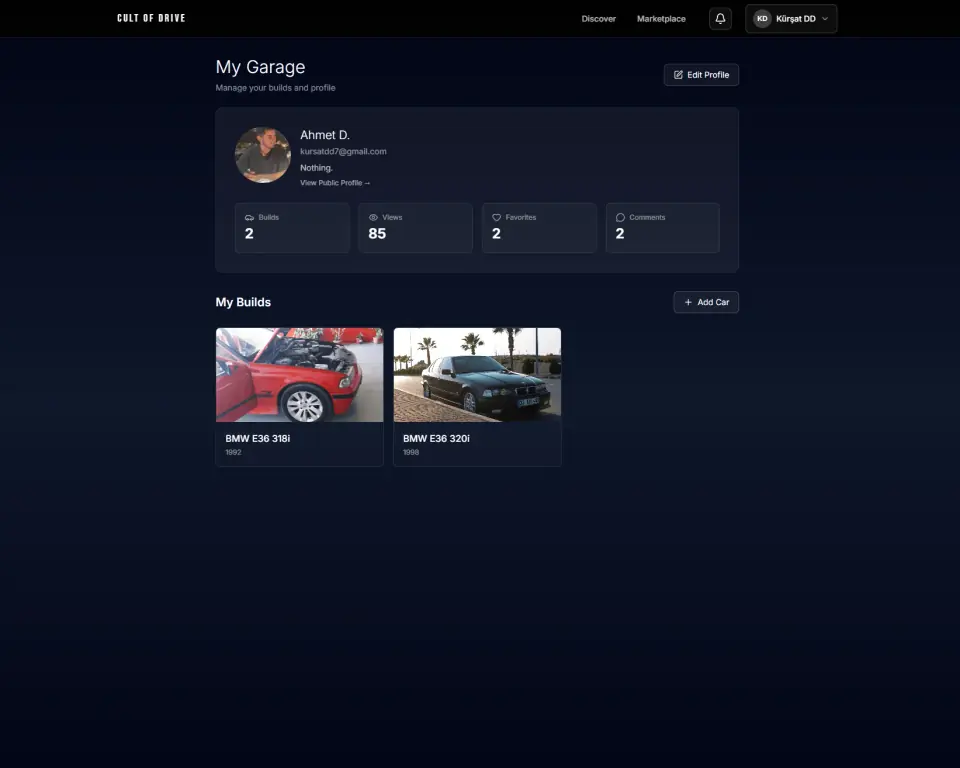
Task: Click the Add Car button
Action: pos(706,302)
